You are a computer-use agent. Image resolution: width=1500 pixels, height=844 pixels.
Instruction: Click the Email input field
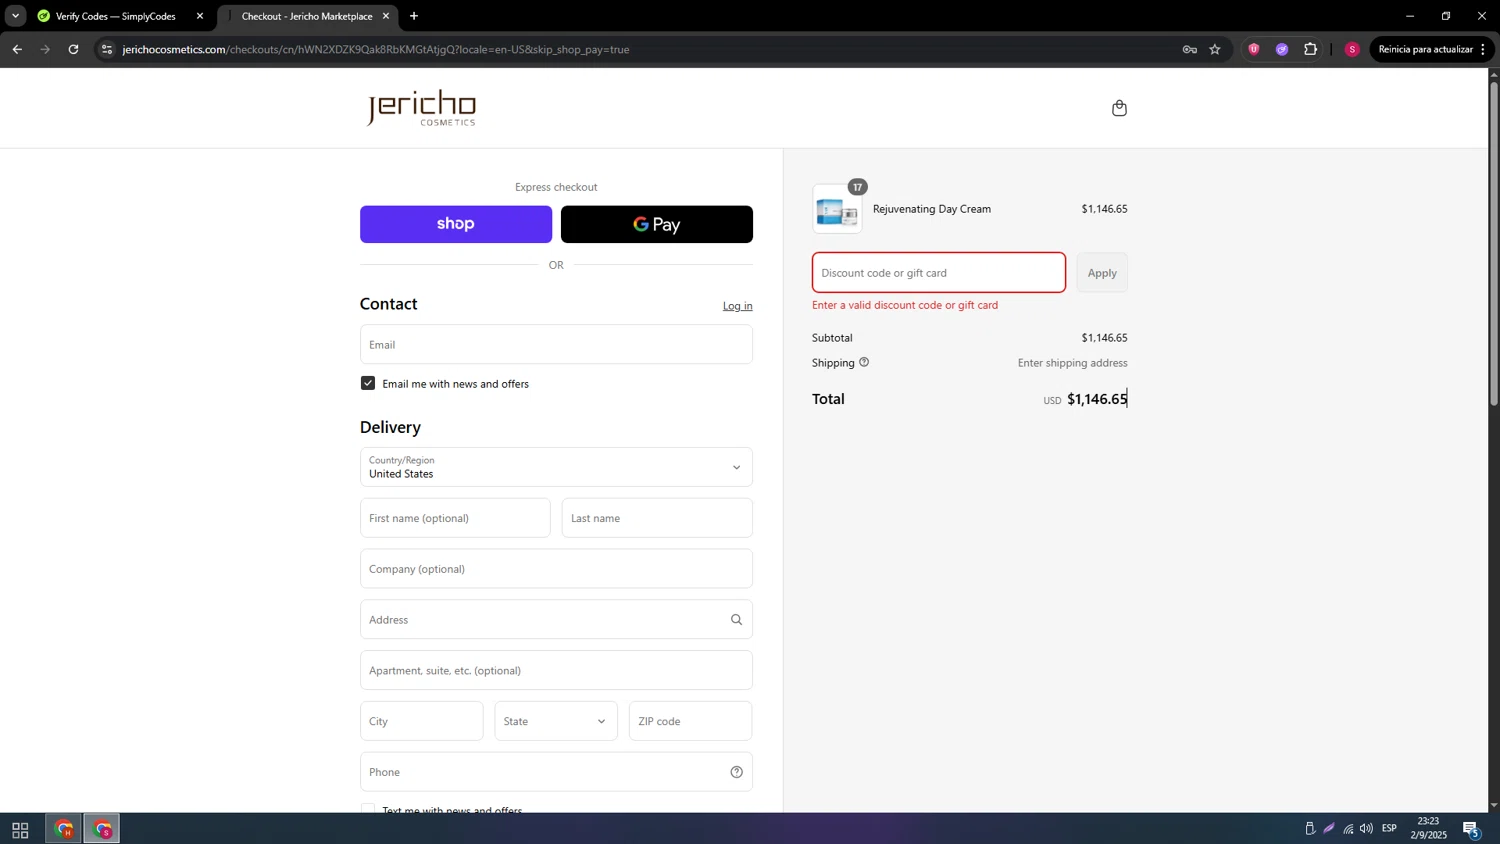[x=556, y=344]
